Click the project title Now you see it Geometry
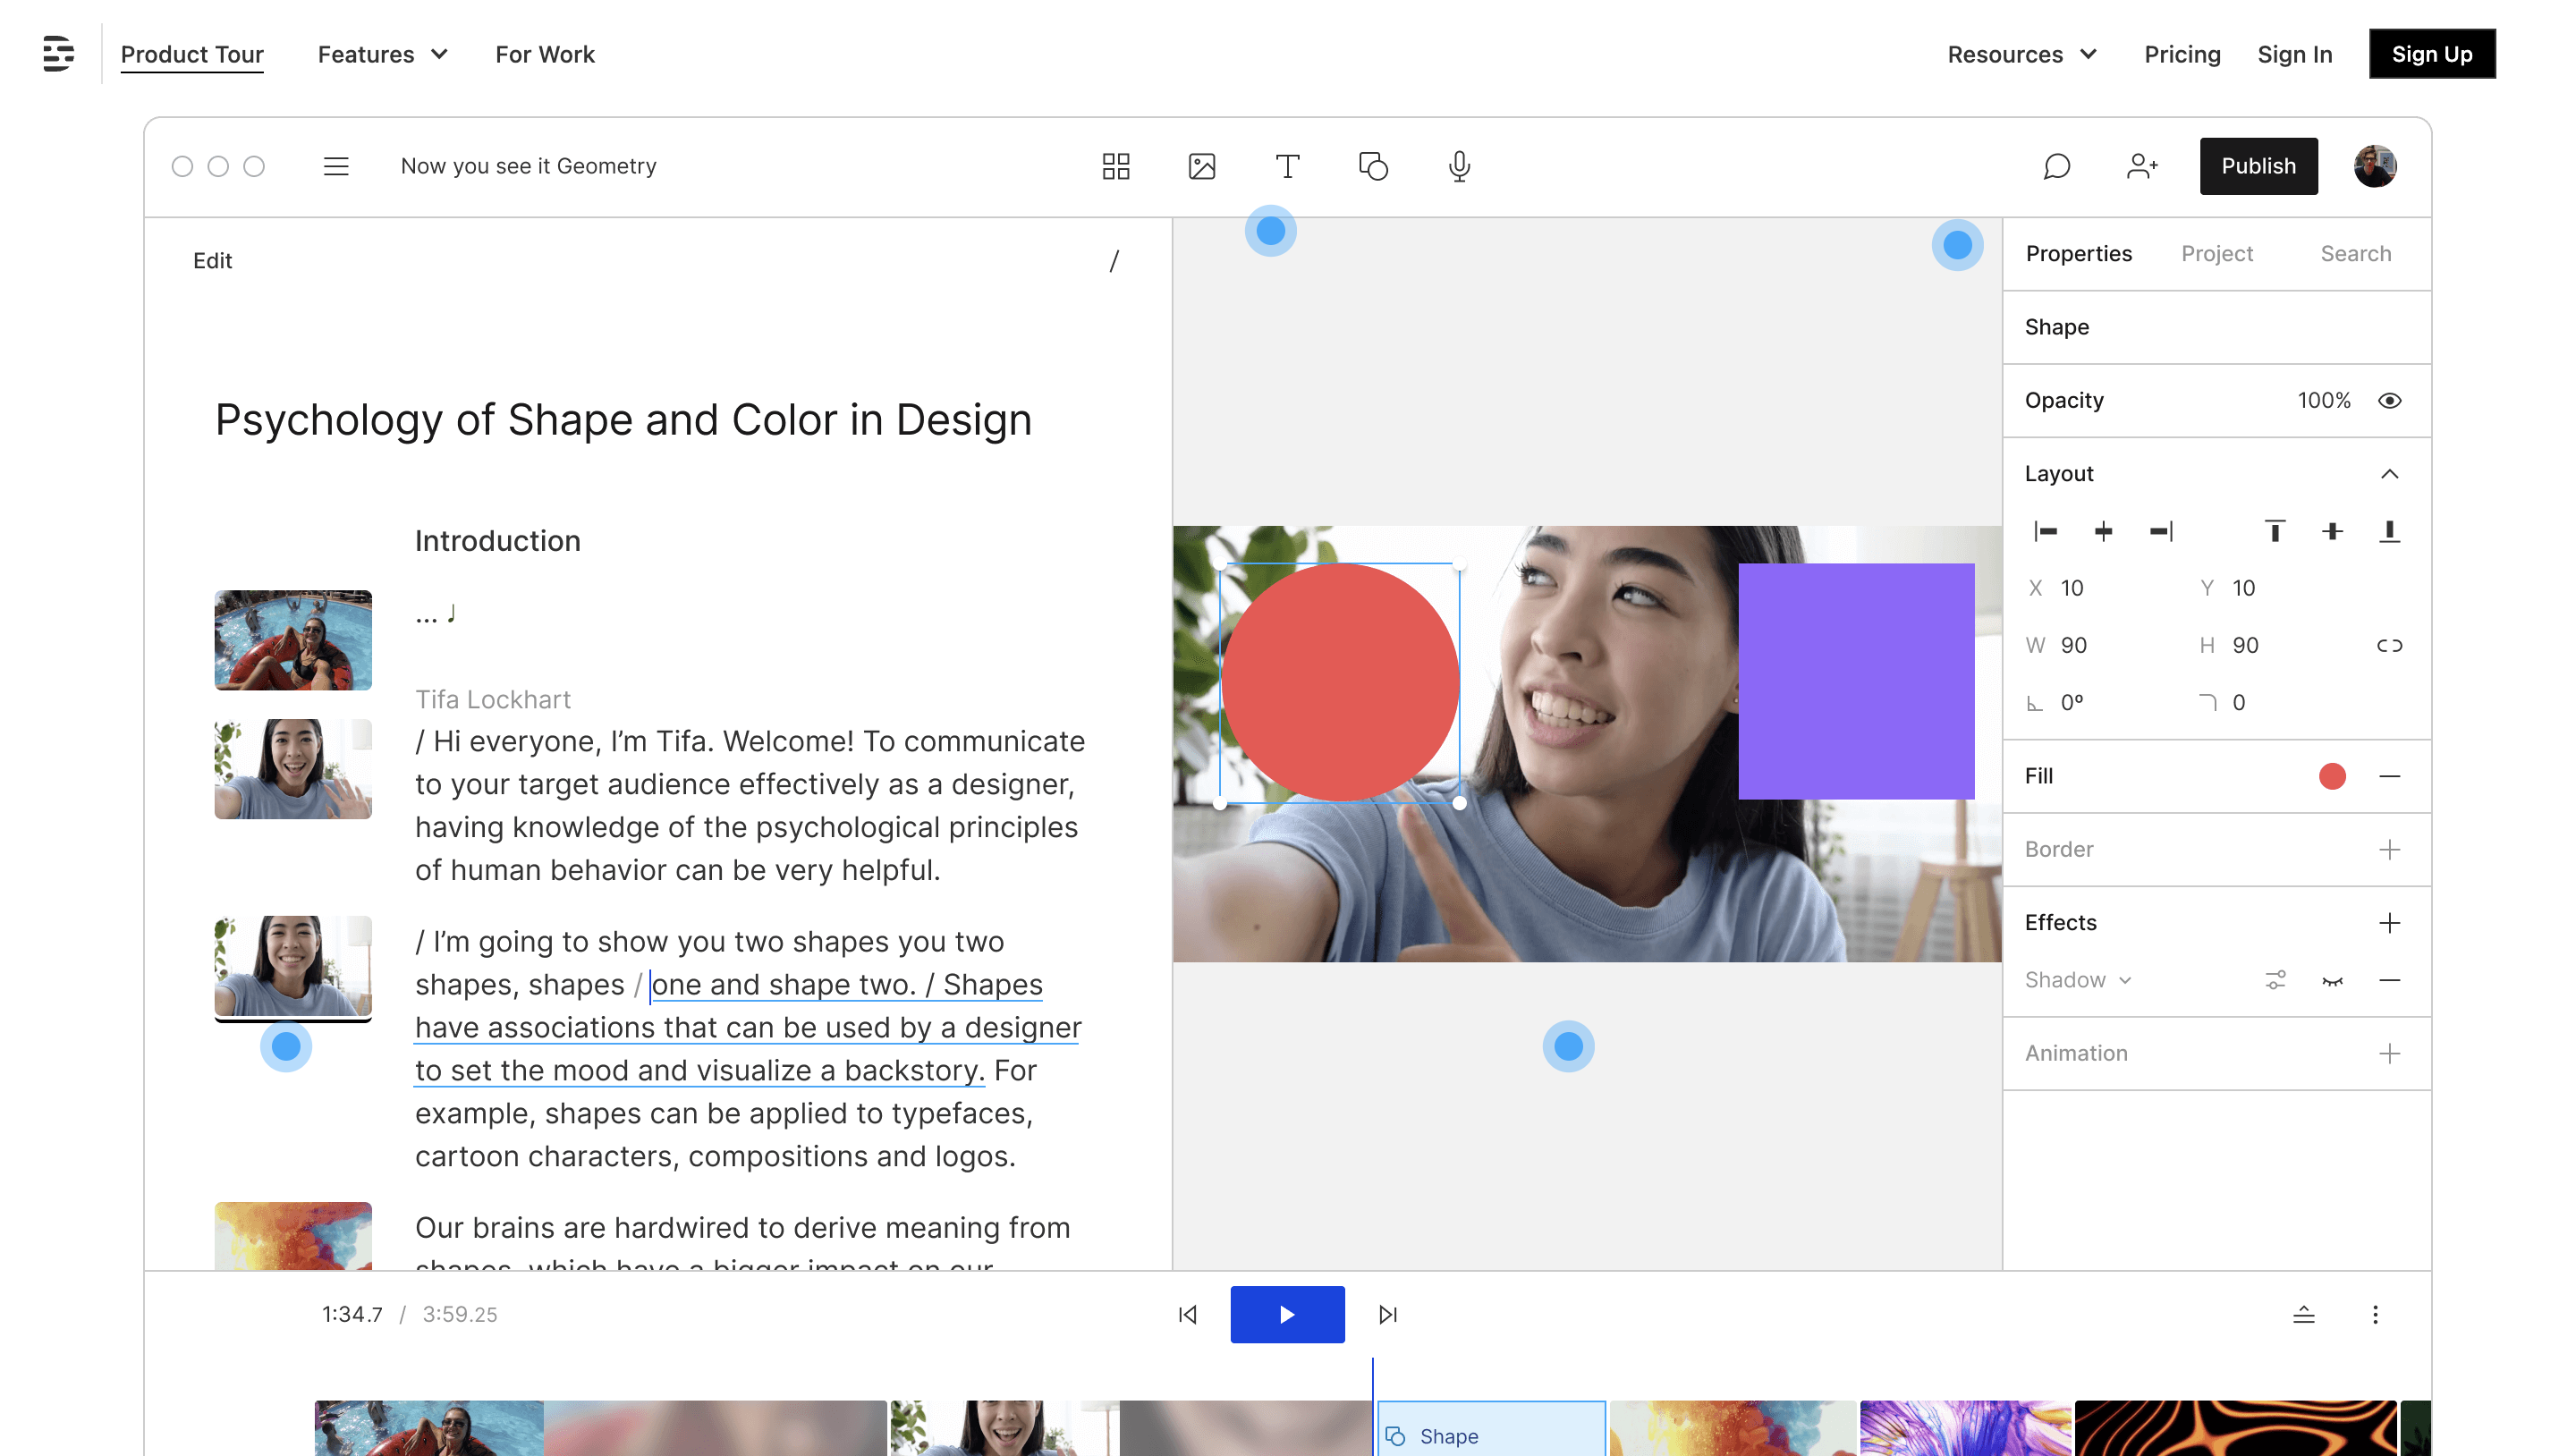The image size is (2576, 1456). tap(528, 166)
